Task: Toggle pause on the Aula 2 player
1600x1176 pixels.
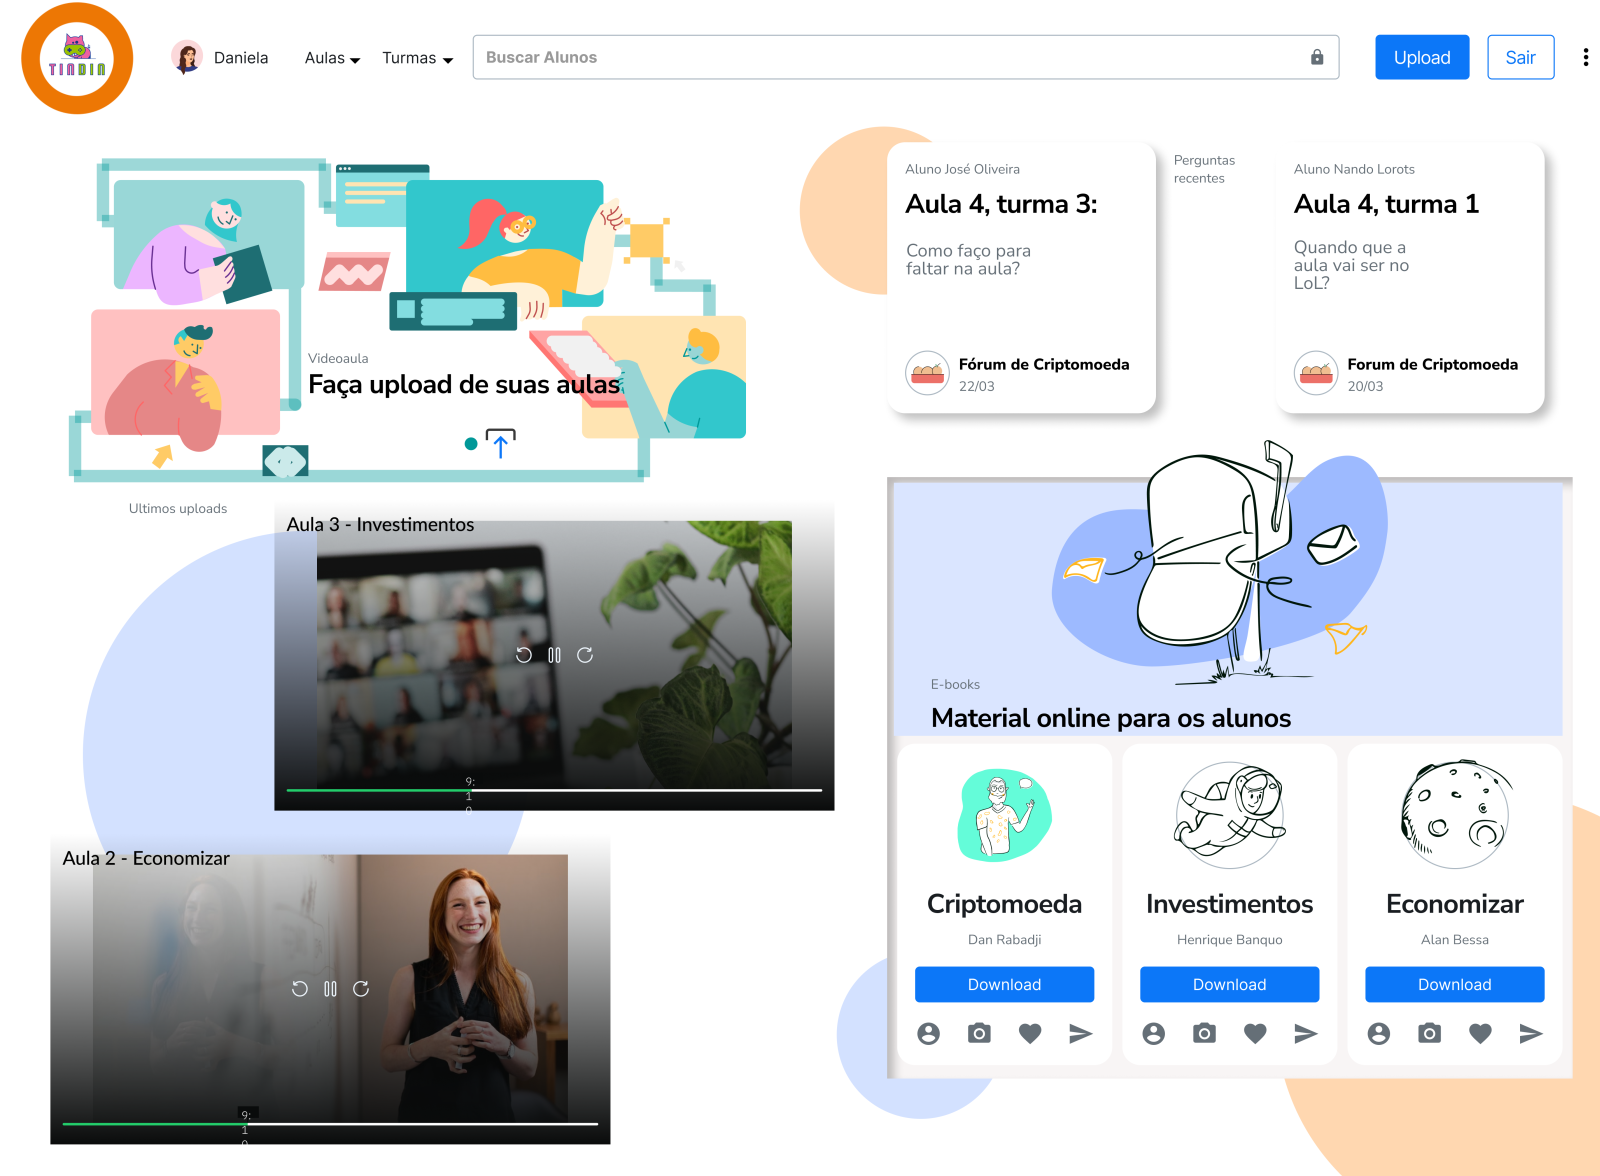Action: [330, 989]
